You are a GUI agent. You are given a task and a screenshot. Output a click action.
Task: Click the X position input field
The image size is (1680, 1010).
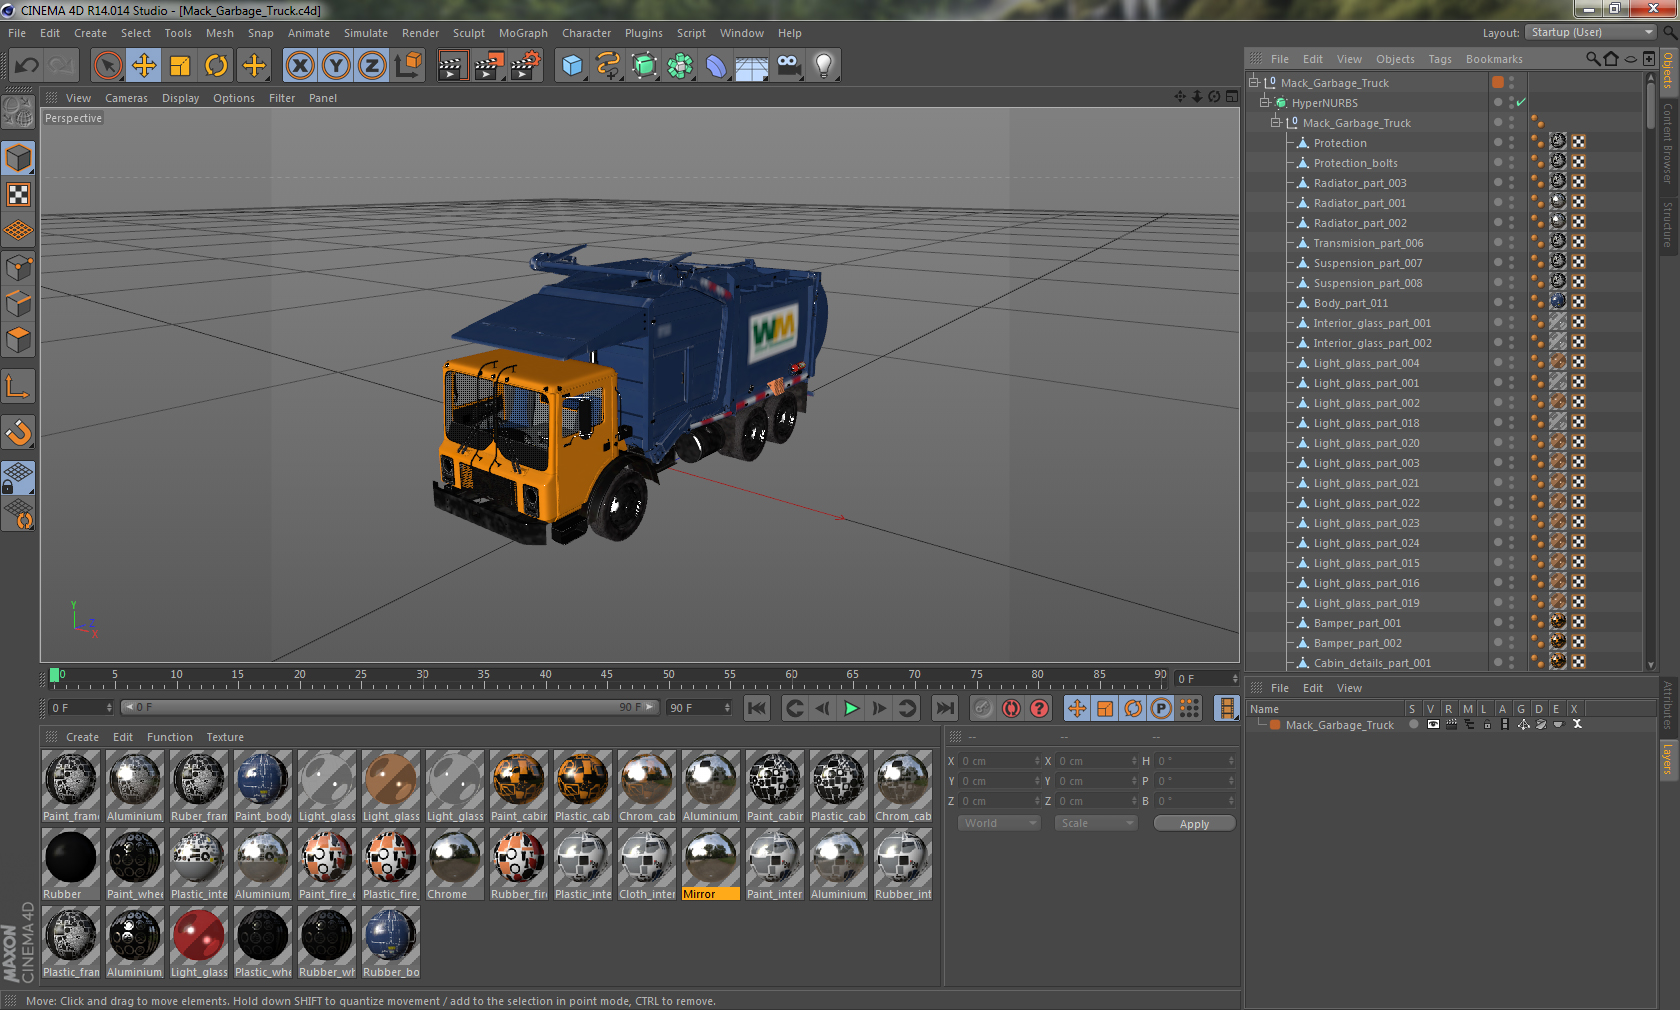point(998,761)
